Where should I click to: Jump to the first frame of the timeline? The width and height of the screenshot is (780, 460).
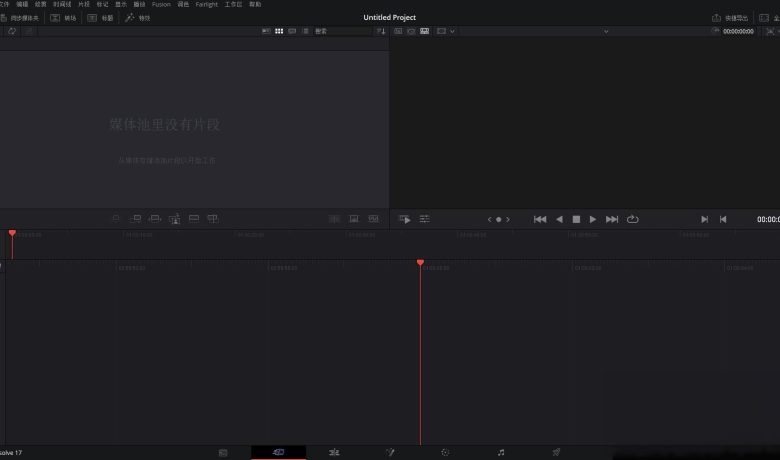click(540, 219)
